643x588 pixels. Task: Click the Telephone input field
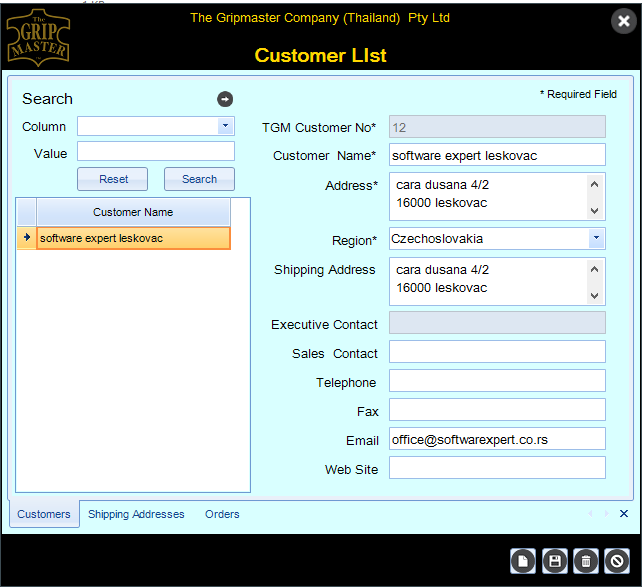point(497,381)
